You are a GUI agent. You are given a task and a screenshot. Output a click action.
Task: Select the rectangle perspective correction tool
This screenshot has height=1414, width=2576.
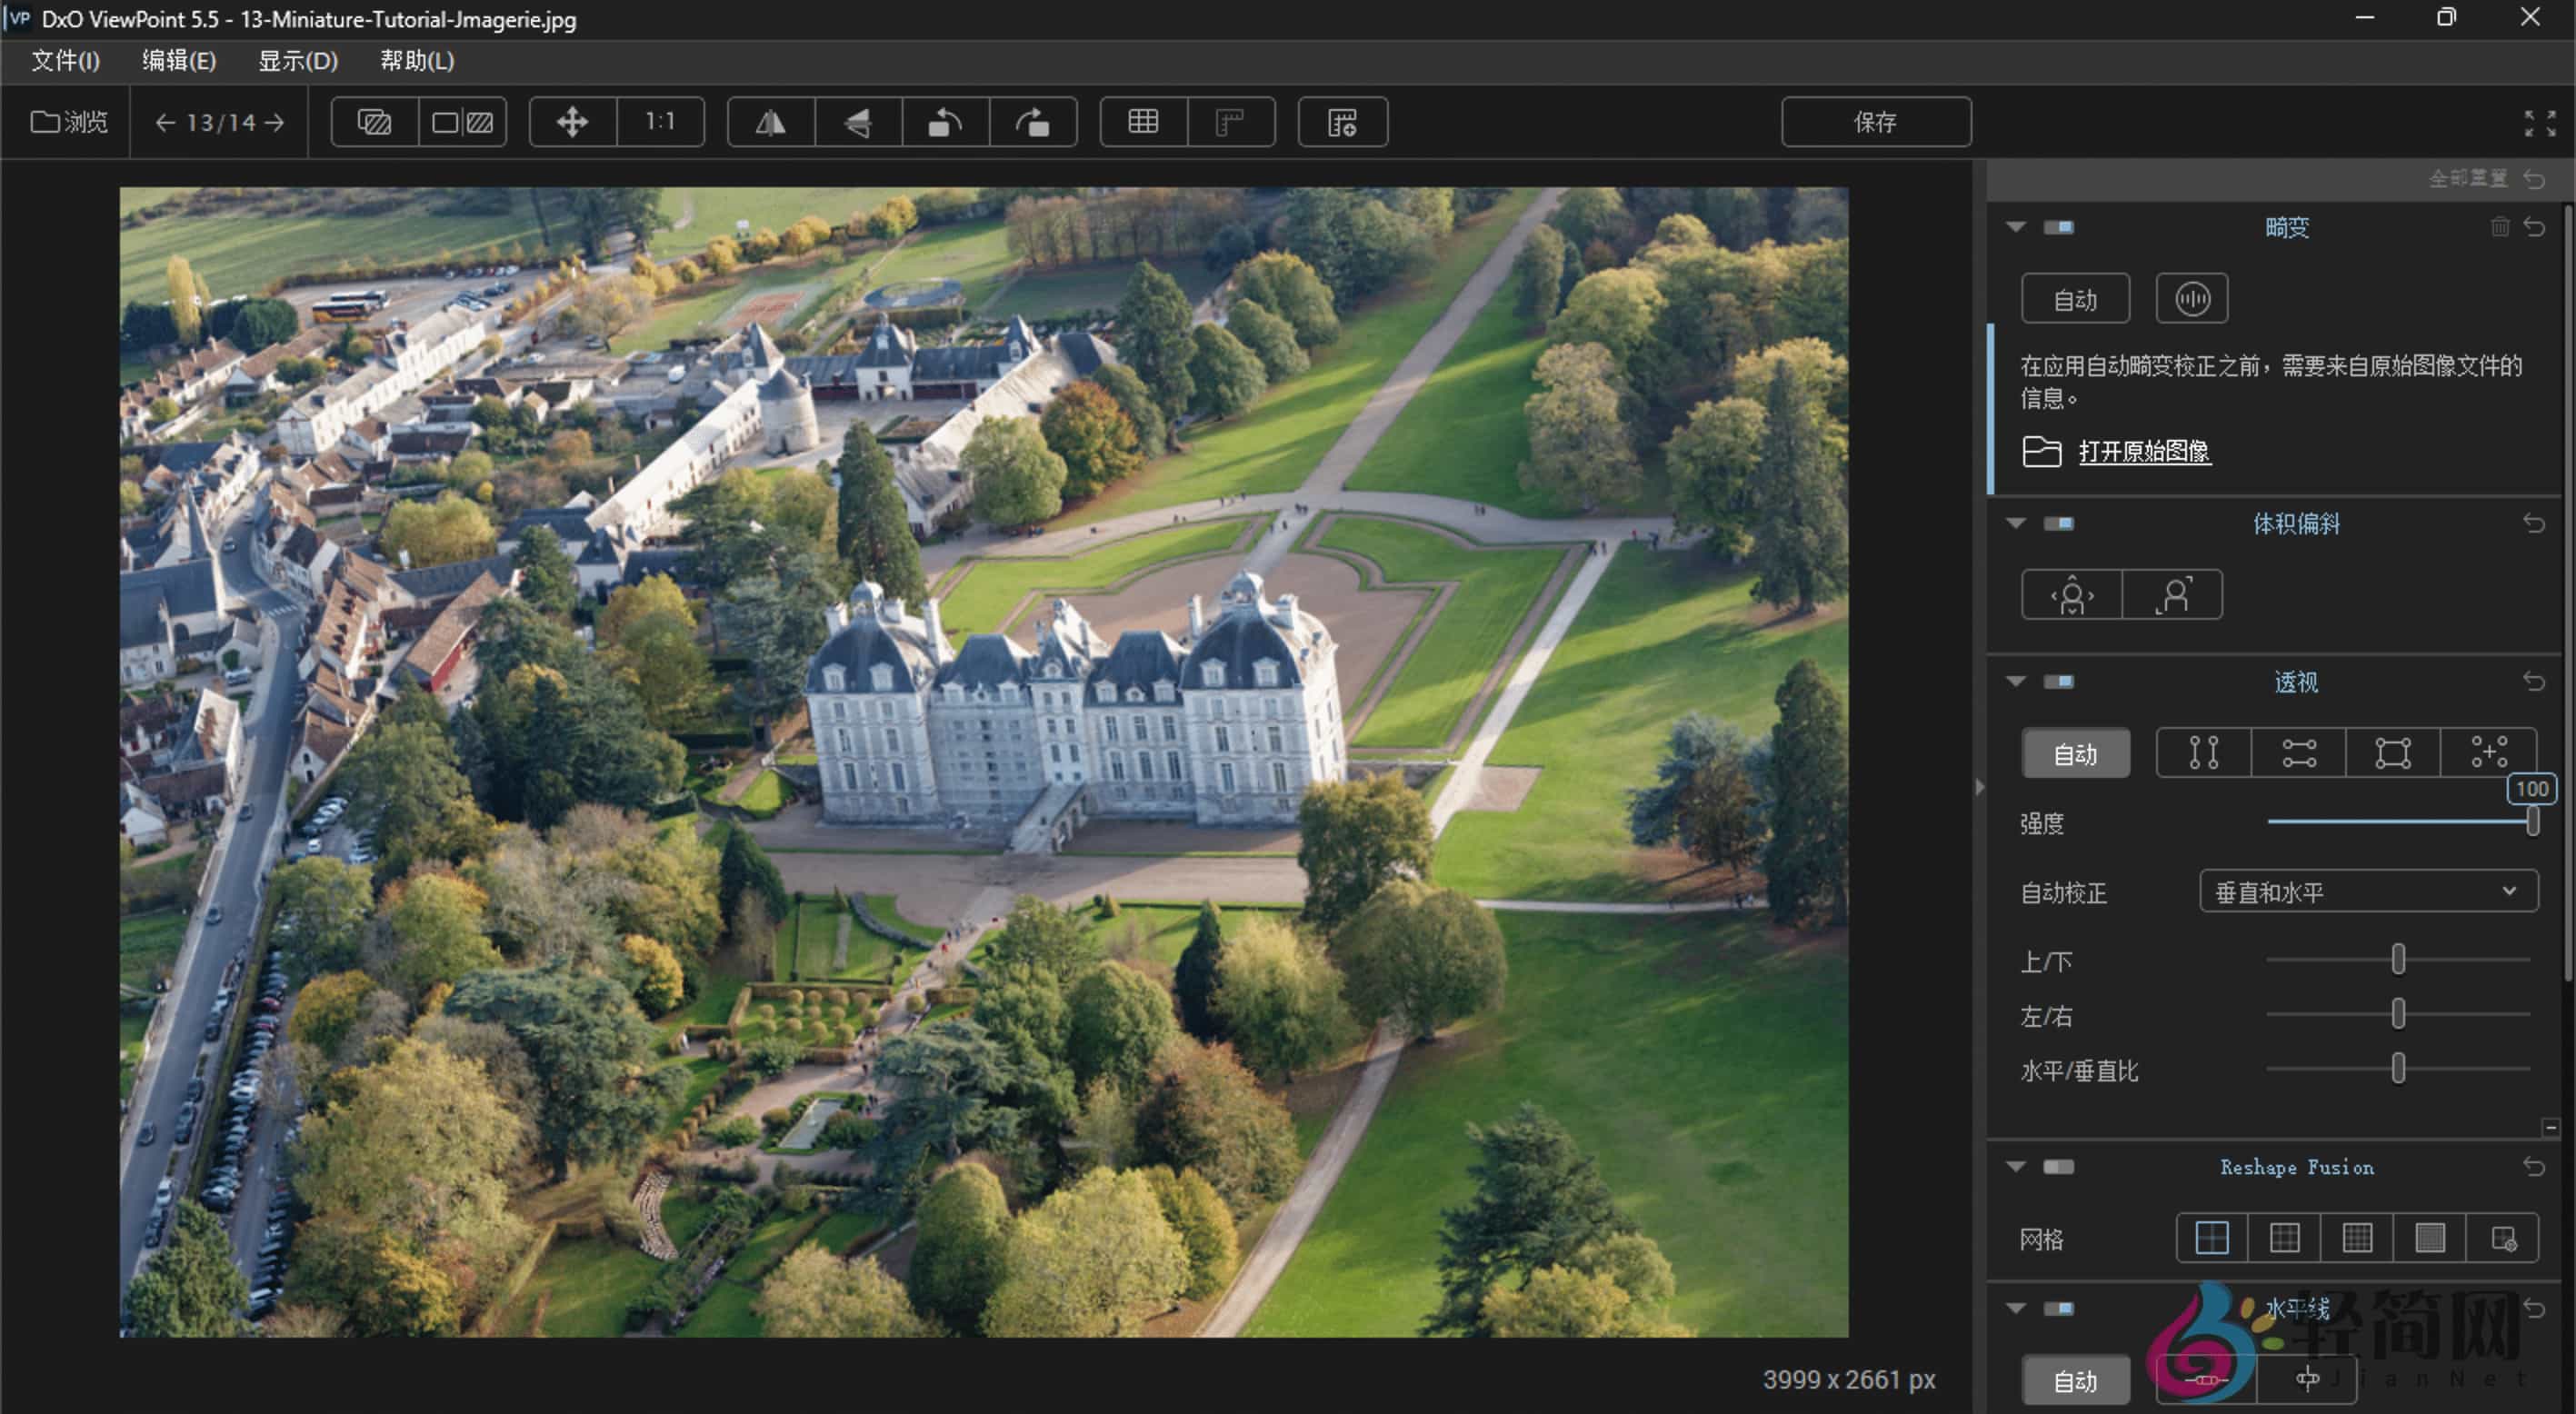2392,753
